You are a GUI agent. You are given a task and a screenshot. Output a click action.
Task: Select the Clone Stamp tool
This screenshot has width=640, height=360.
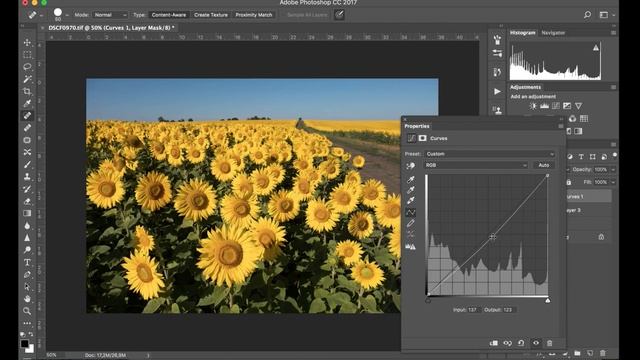click(x=27, y=177)
